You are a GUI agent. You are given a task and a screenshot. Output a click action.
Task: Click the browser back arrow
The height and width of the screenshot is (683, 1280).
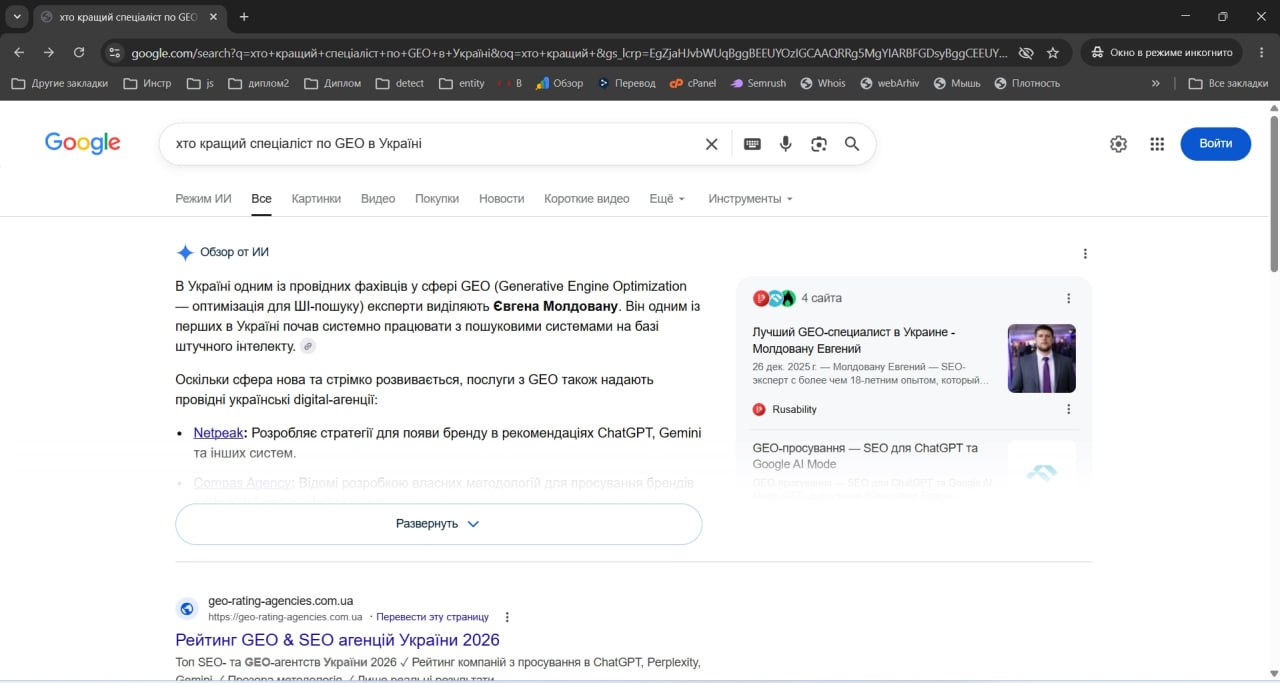(x=19, y=53)
